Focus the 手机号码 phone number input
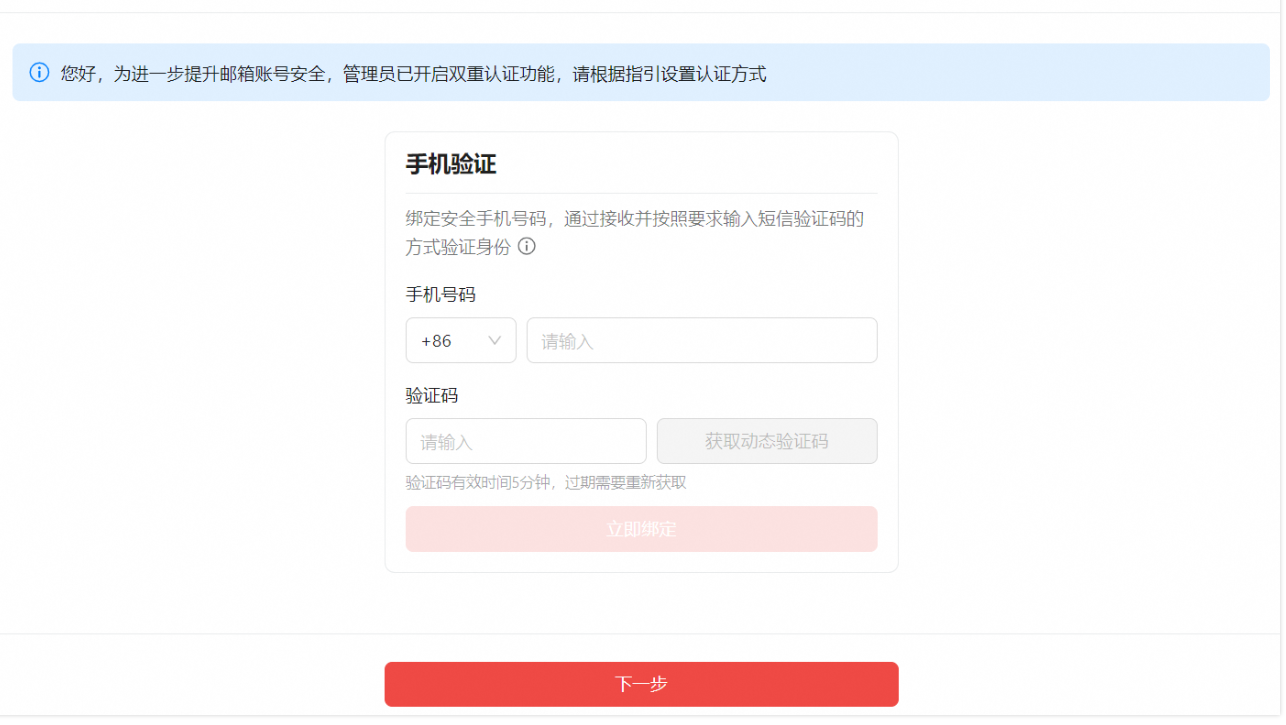1286x725 pixels. click(701, 340)
